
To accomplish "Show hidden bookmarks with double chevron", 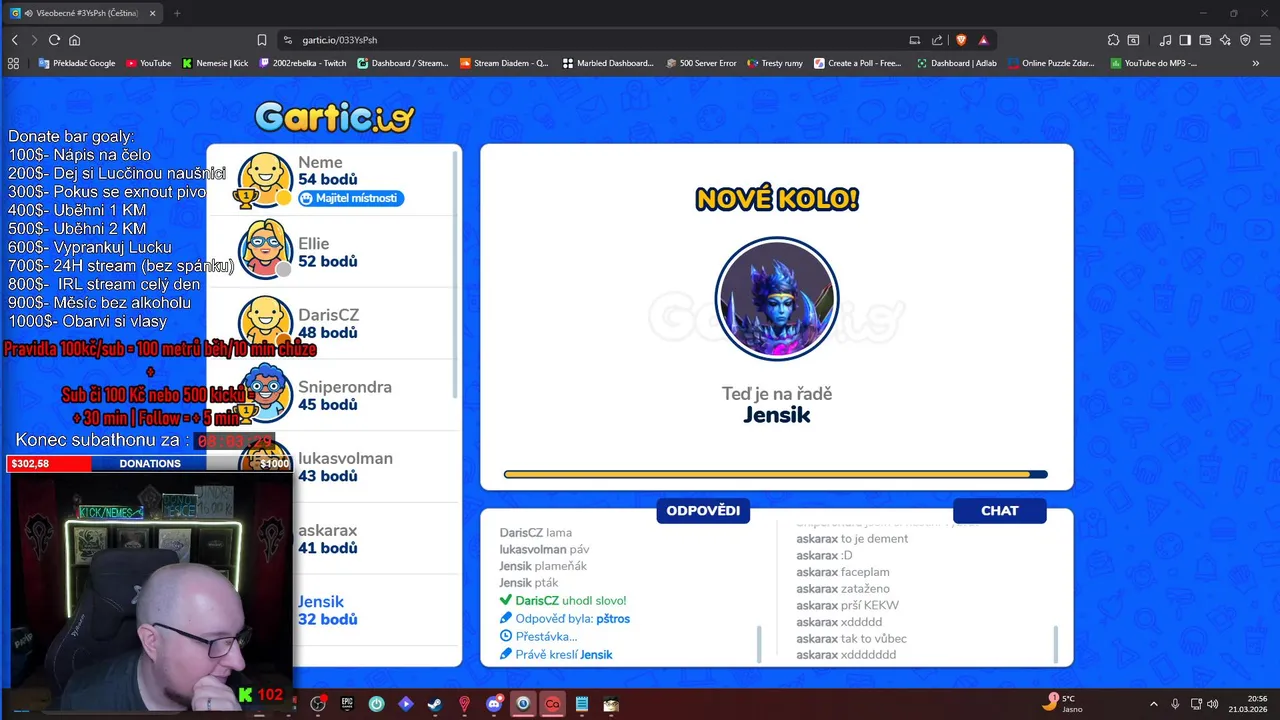I will coord(1256,63).
